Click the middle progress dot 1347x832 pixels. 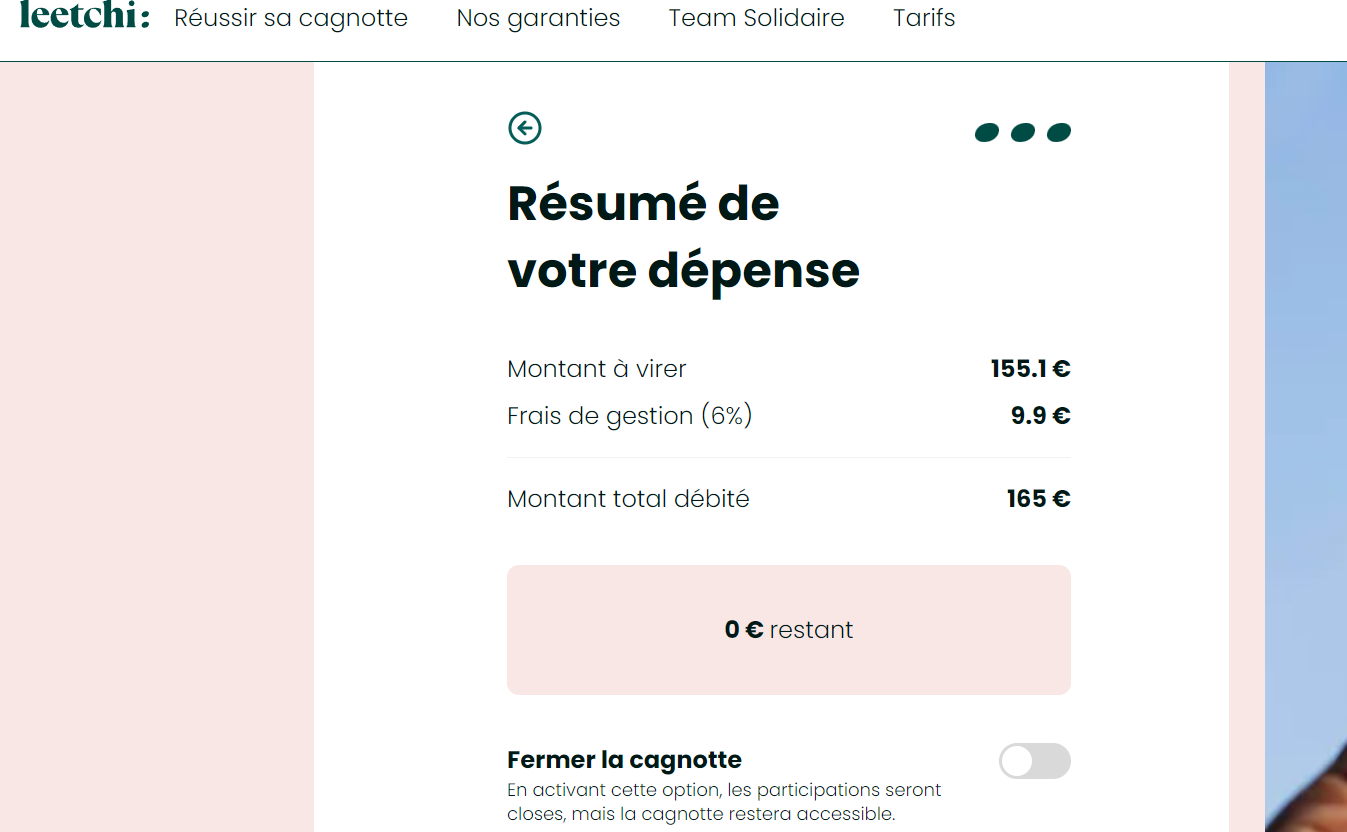coord(1023,133)
